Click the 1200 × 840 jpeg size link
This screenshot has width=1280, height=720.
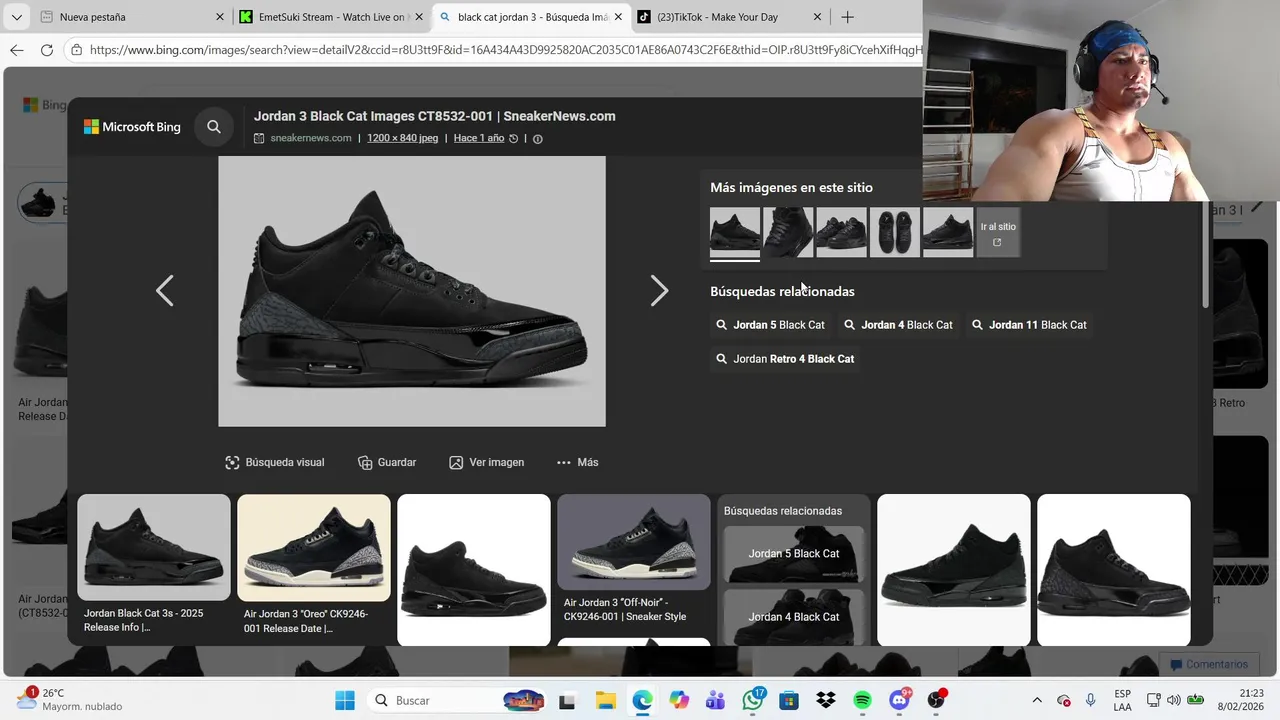[x=402, y=138]
